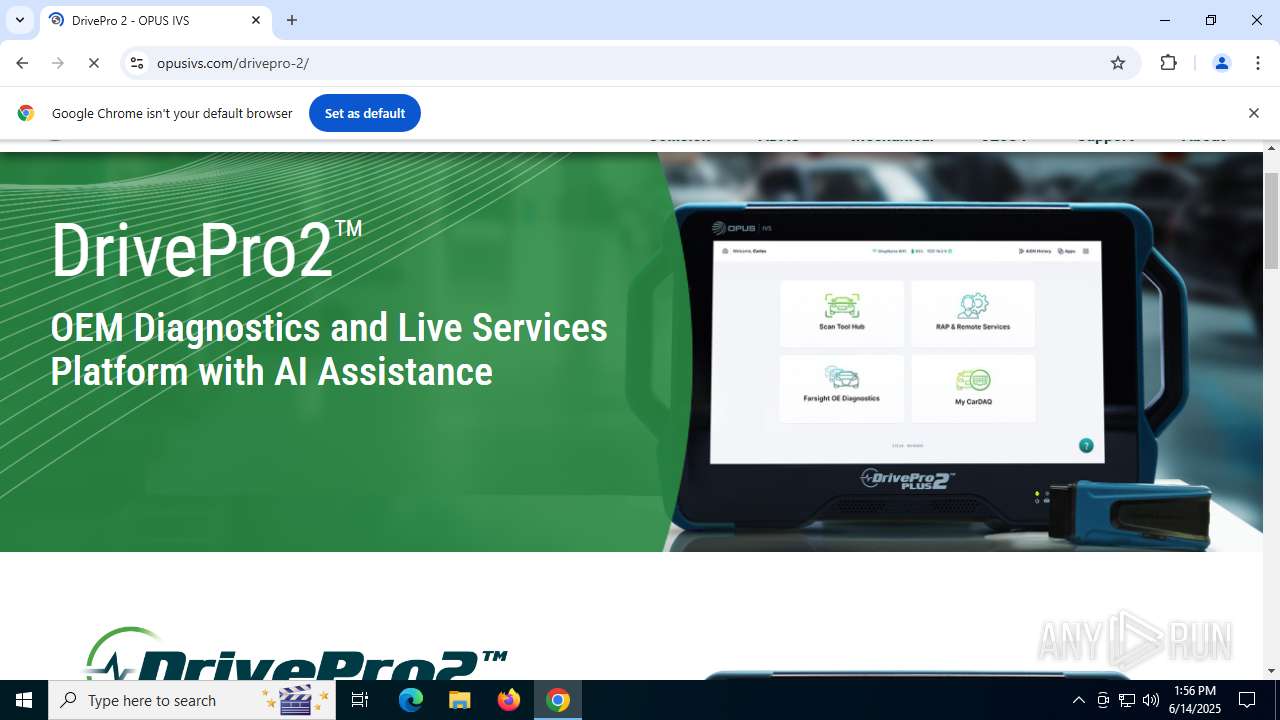
Task: Open Task View on the taskbar
Action: (360, 700)
